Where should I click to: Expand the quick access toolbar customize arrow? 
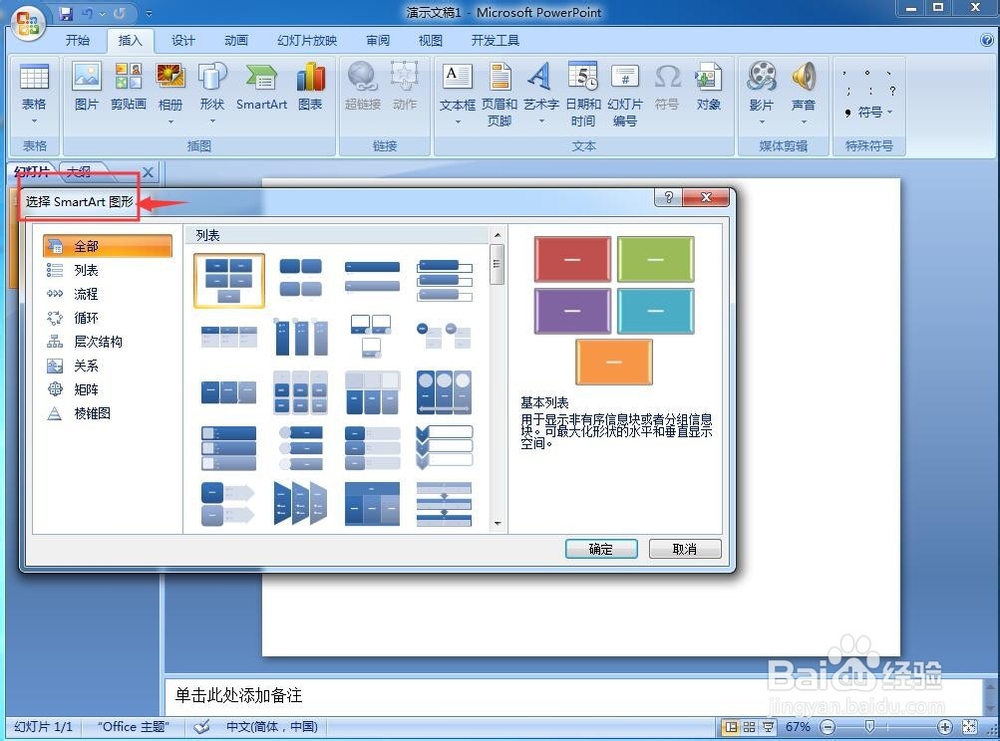coord(149,13)
